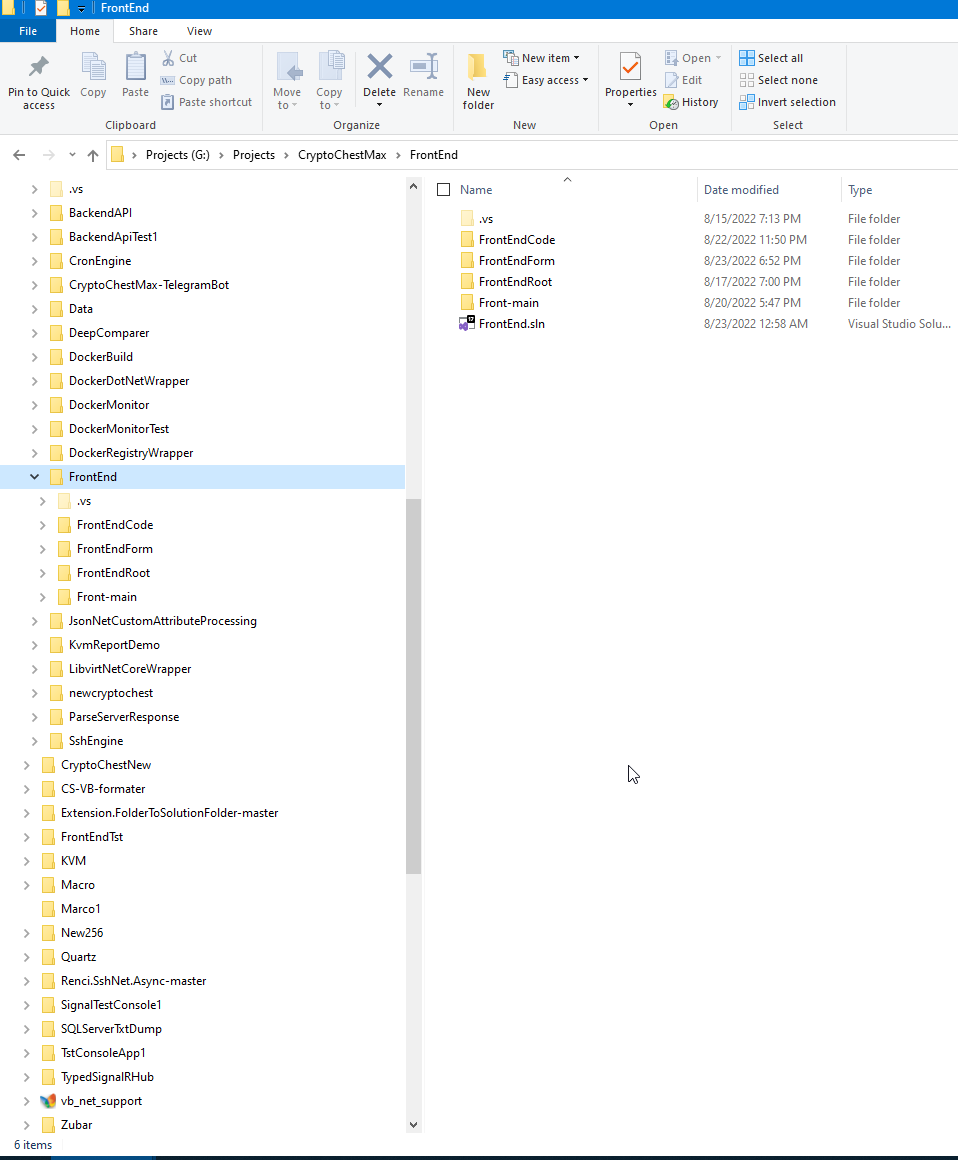The height and width of the screenshot is (1160, 958).
Task: Open the Properties icon
Action: pos(630,67)
